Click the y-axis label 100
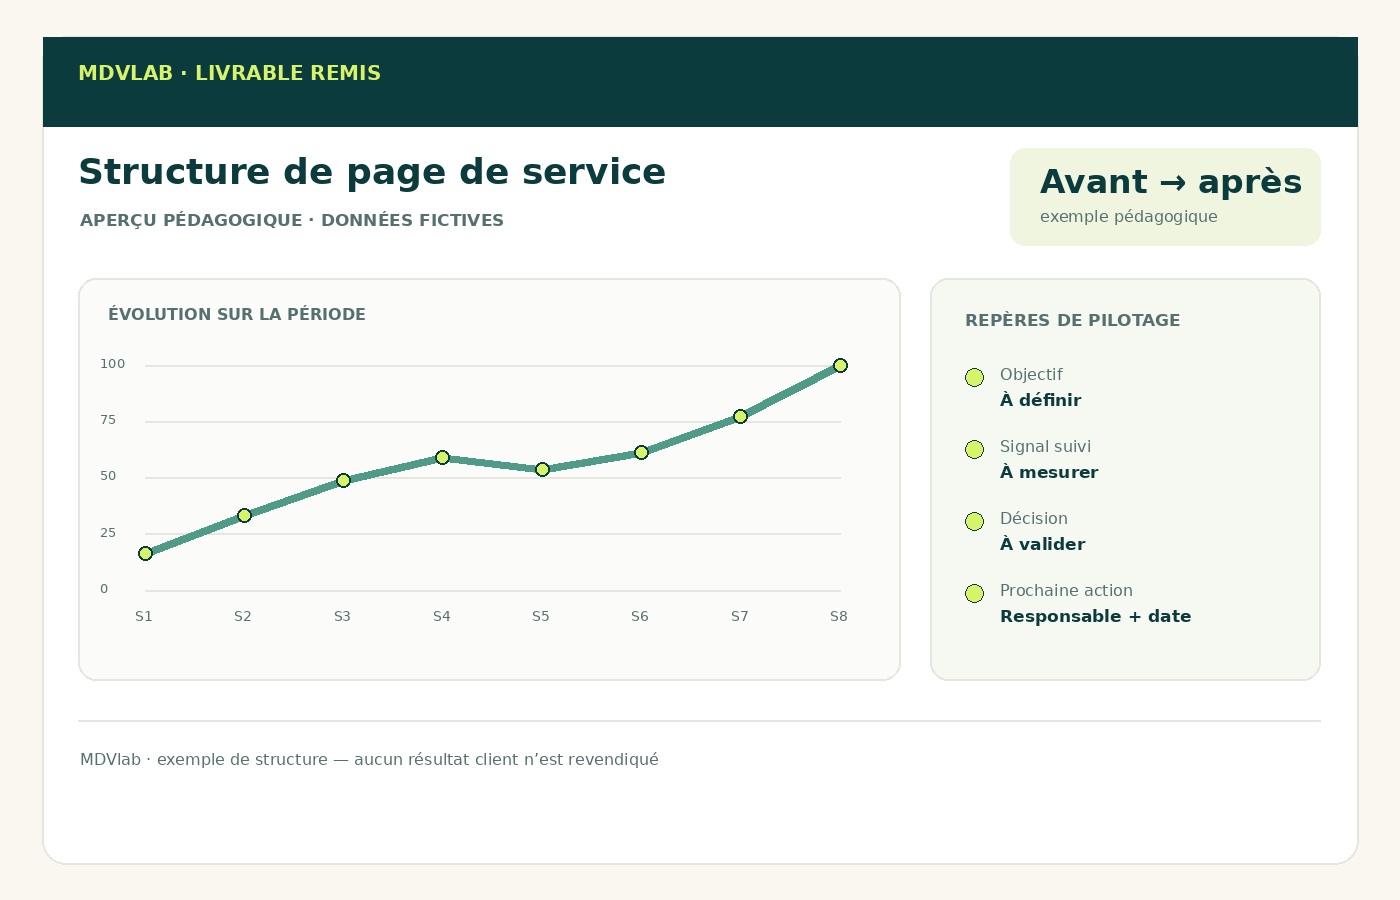 click(112, 364)
